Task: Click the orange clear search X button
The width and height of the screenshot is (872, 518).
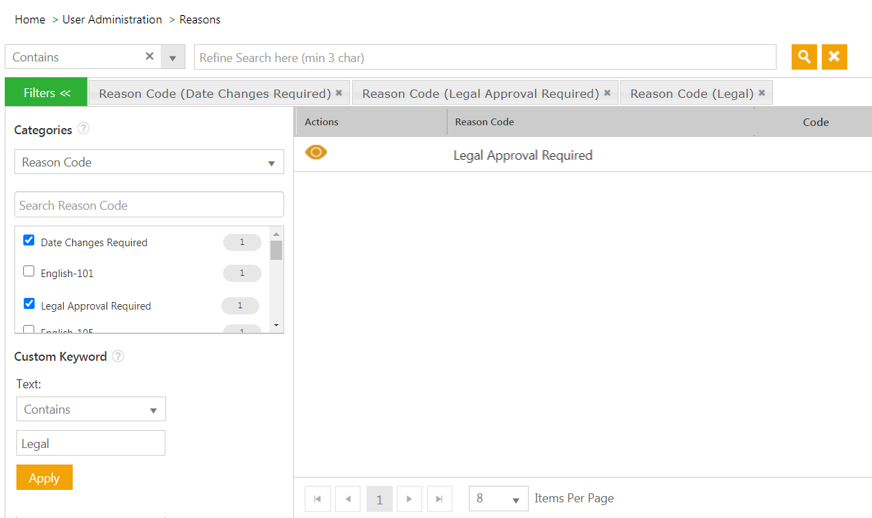Action: tap(835, 57)
